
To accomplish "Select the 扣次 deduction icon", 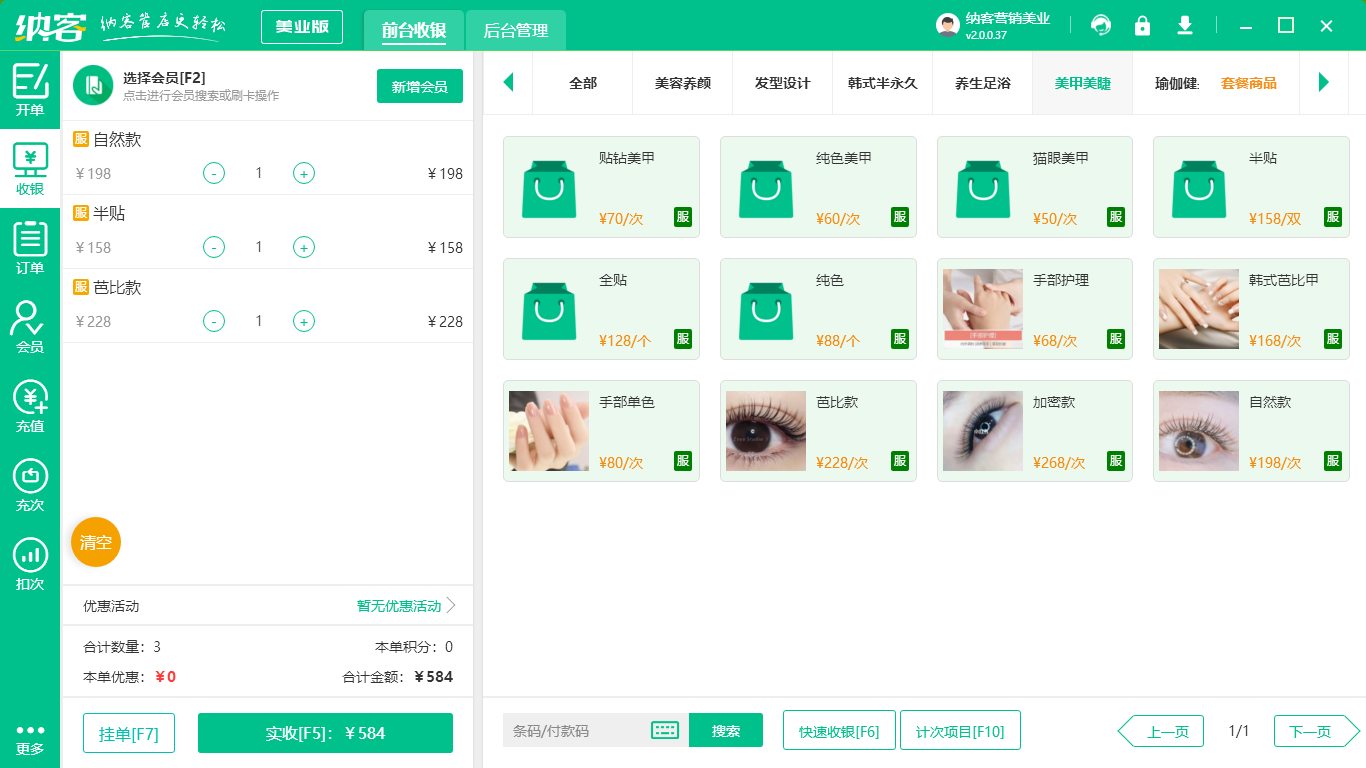I will coord(29,556).
